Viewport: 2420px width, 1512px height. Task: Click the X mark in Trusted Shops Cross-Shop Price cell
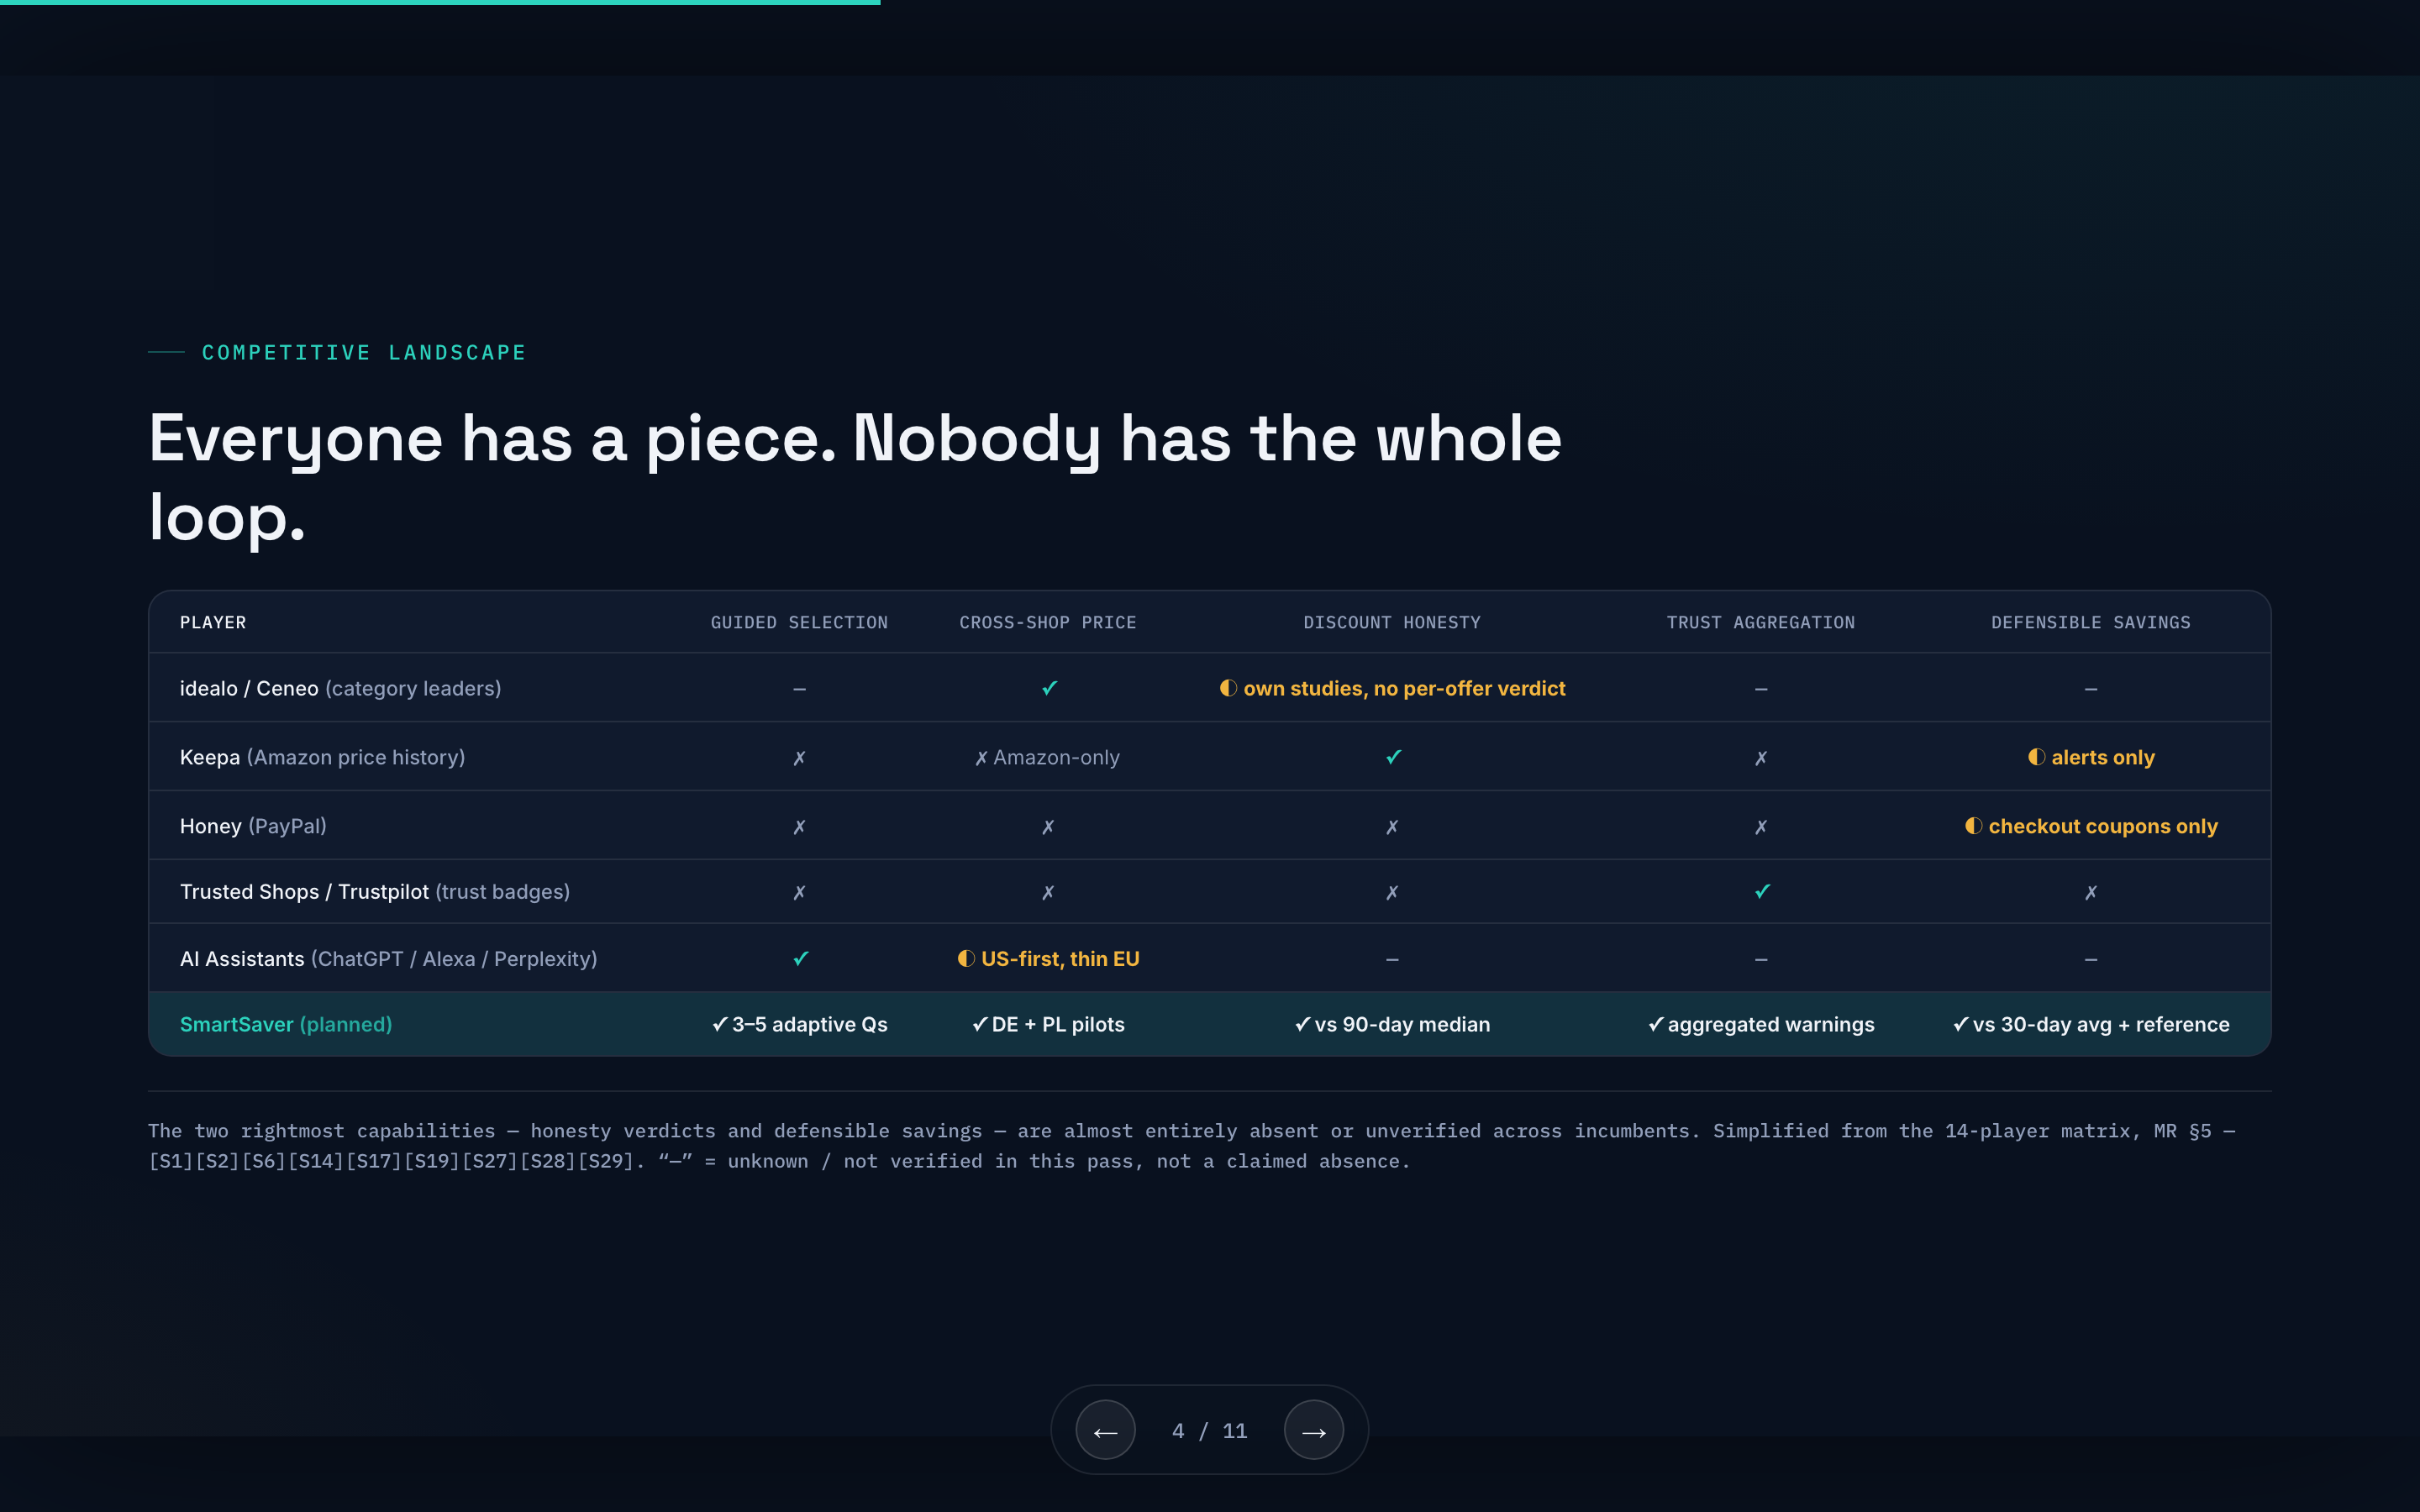[x=1048, y=892]
